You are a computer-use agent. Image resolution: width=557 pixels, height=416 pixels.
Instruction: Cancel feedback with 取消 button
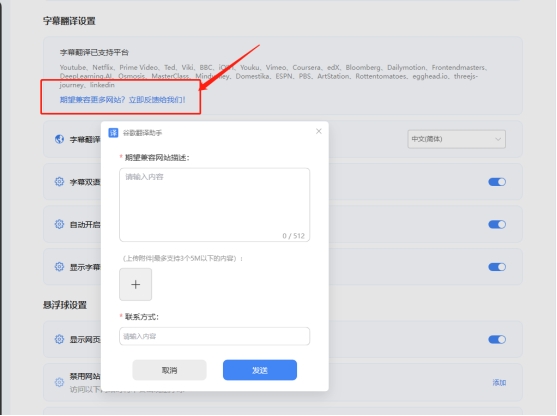point(169,370)
